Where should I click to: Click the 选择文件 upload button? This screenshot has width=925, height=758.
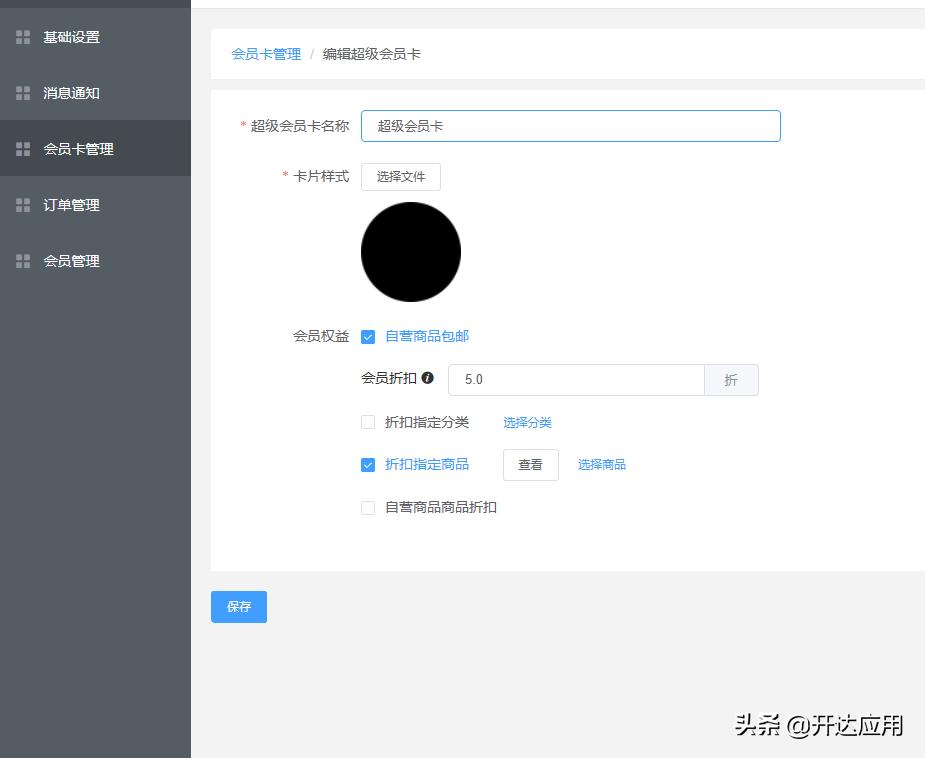pos(400,176)
